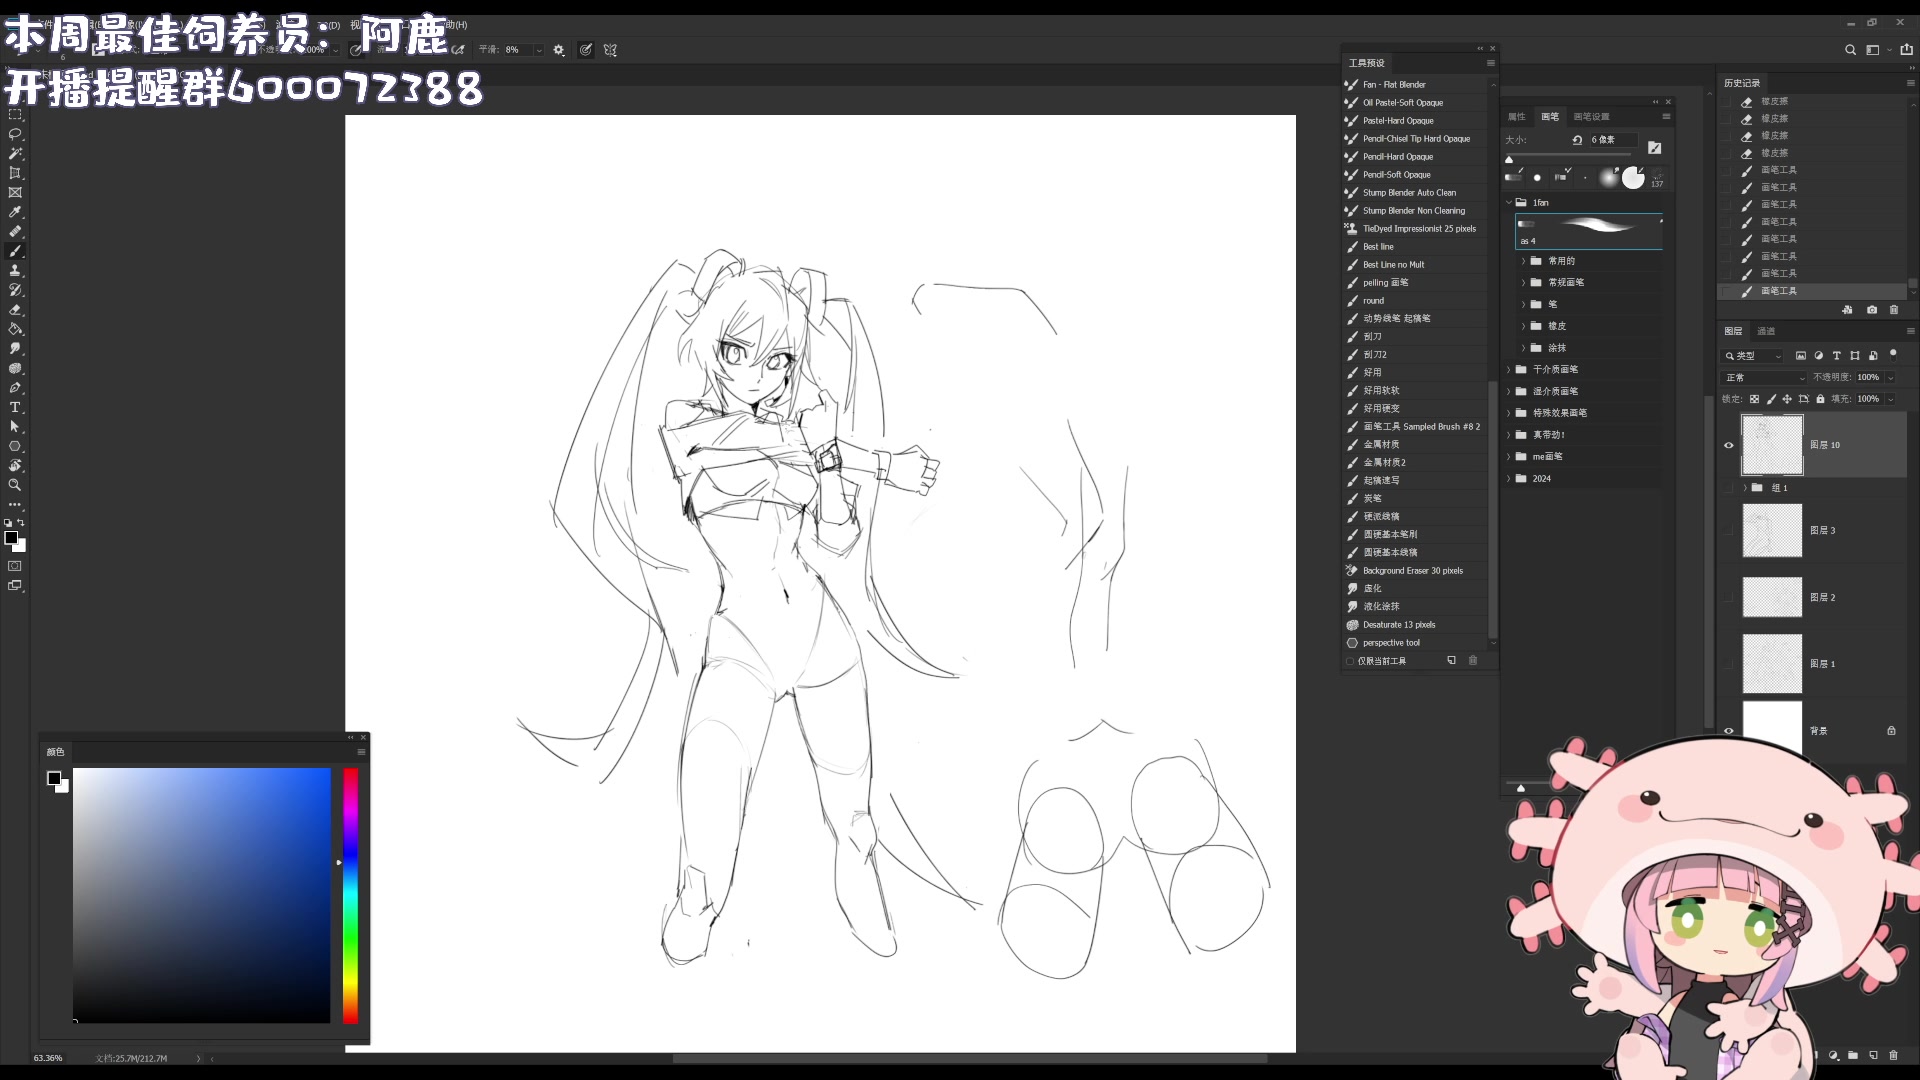Select the Eraser tool in toolbar
1920x1080 pixels.
pos(15,309)
